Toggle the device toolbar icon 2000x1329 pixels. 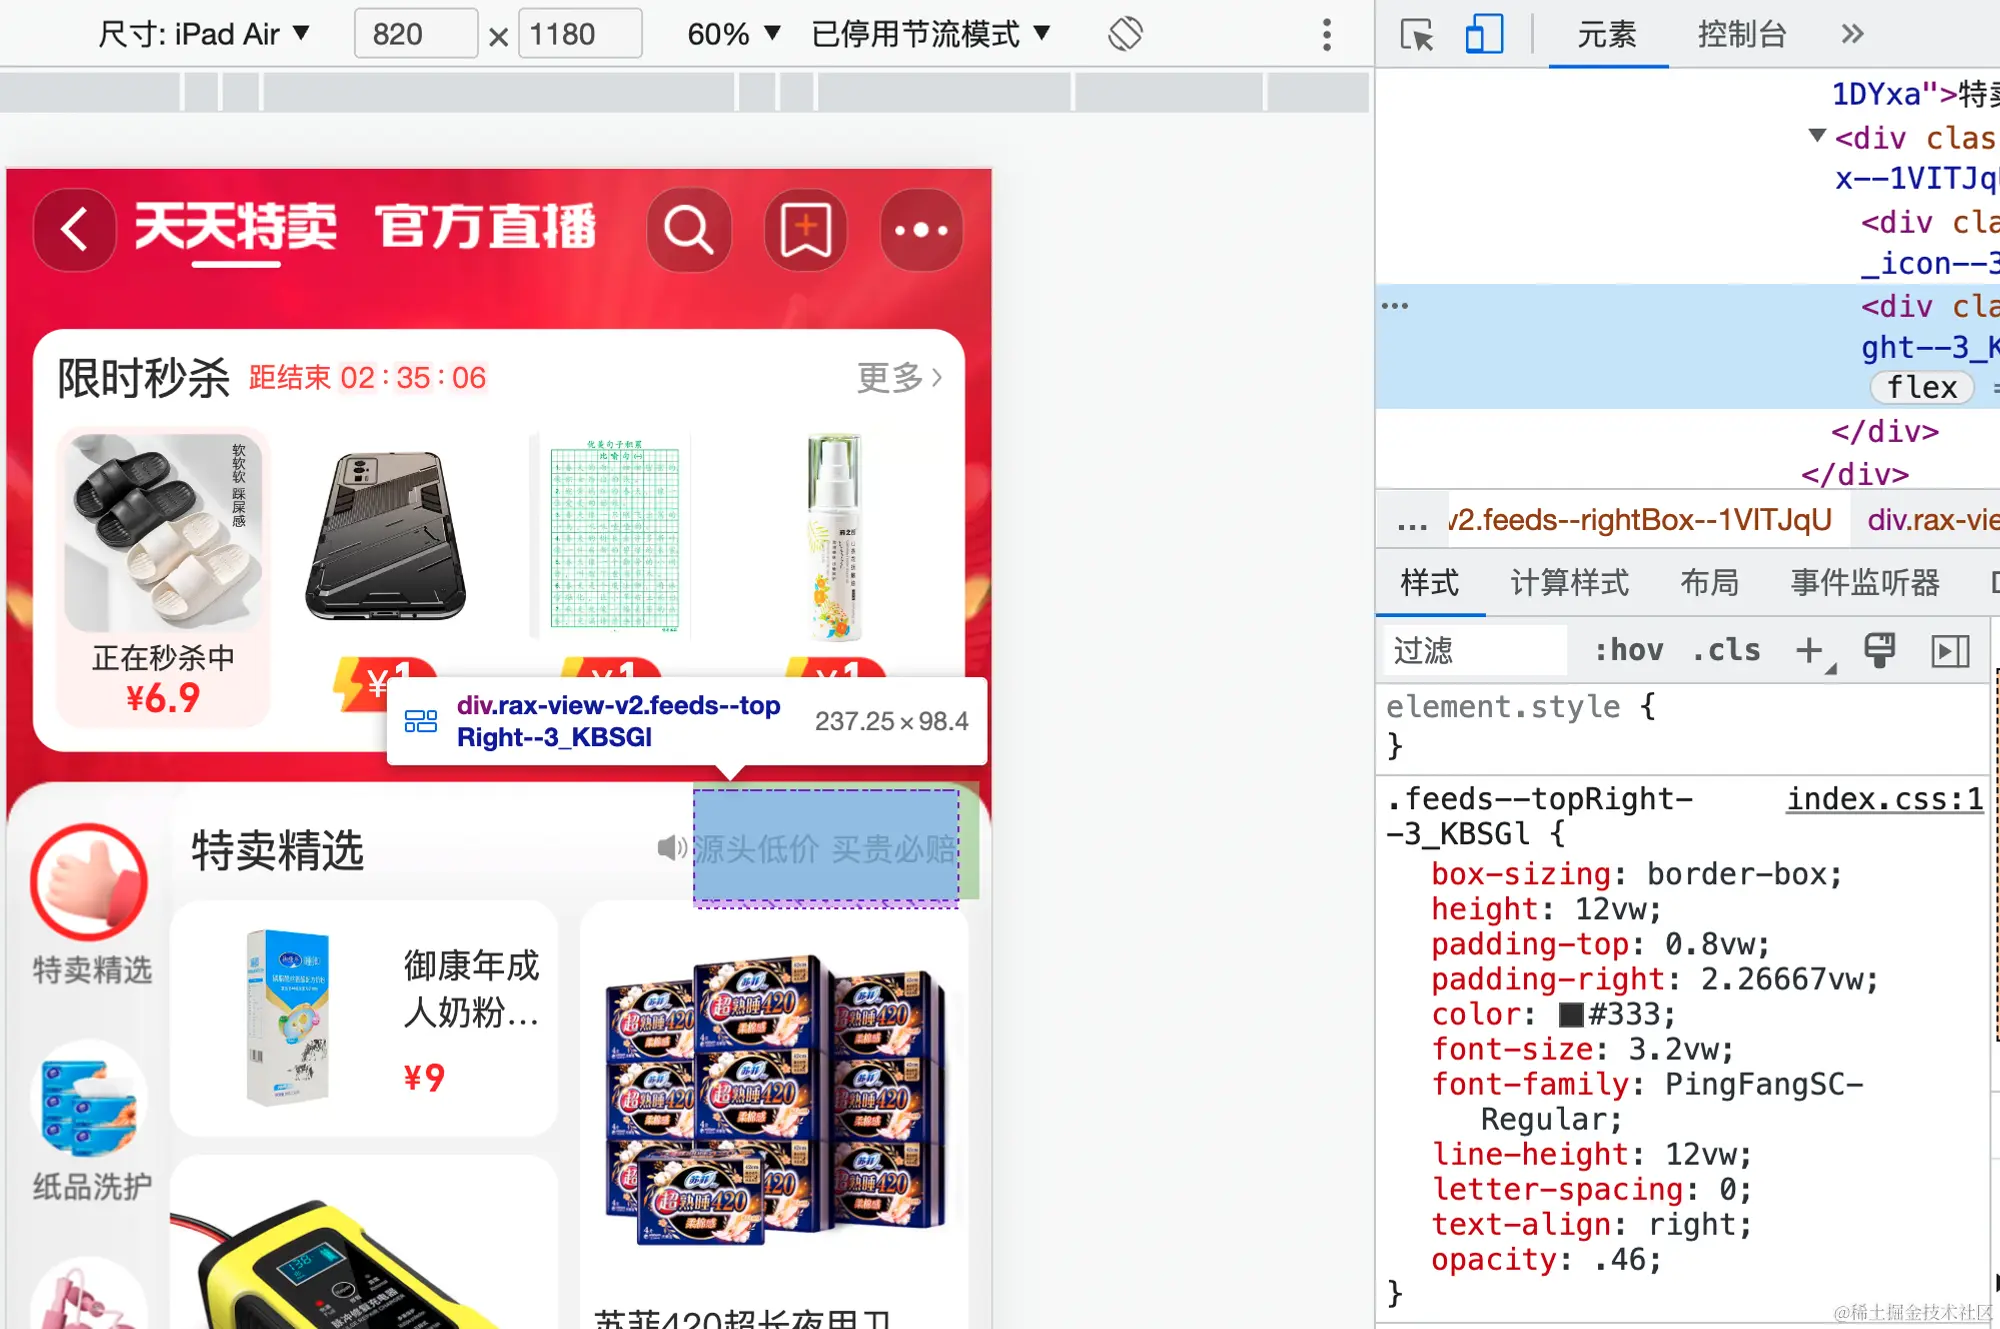pos(1484,35)
